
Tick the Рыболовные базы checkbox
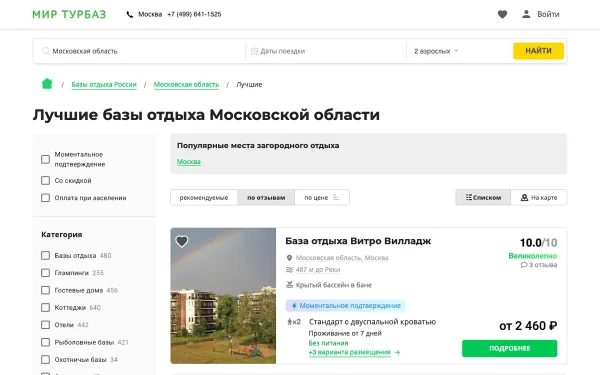point(46,342)
